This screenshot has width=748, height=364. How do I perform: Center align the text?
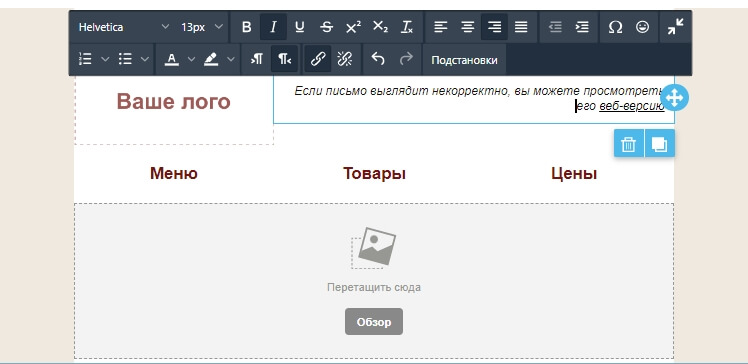(468, 27)
